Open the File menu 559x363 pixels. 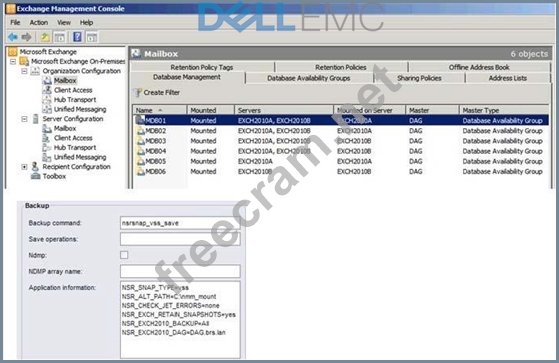tap(15, 22)
